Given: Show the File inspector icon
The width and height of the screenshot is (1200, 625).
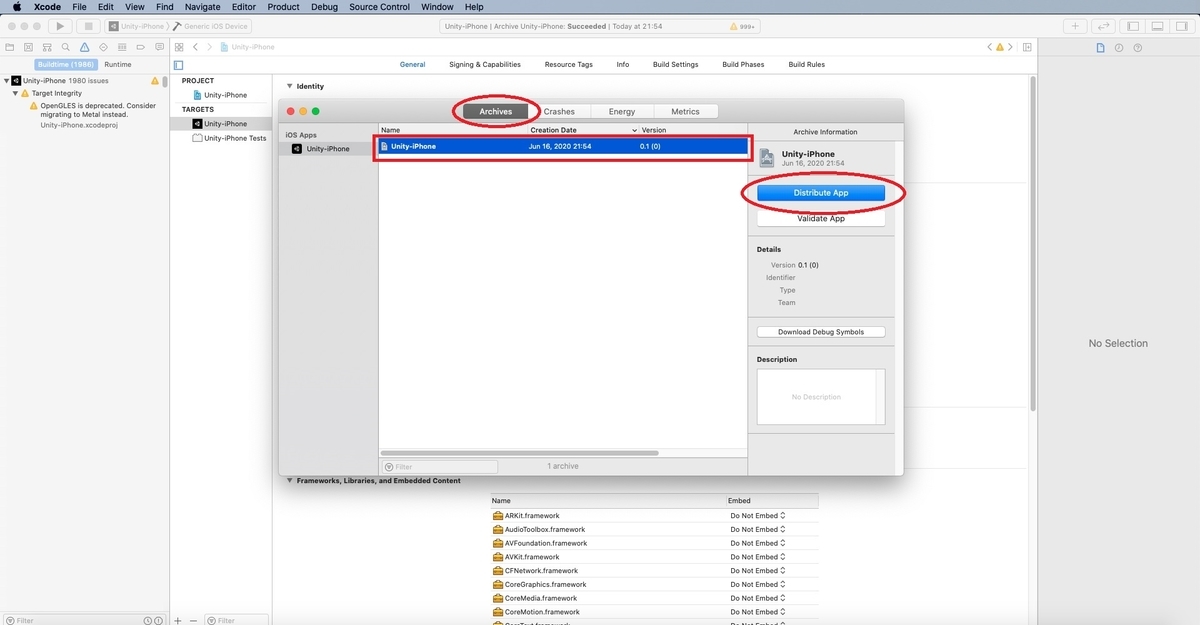Looking at the screenshot, I should pyautogui.click(x=1101, y=47).
